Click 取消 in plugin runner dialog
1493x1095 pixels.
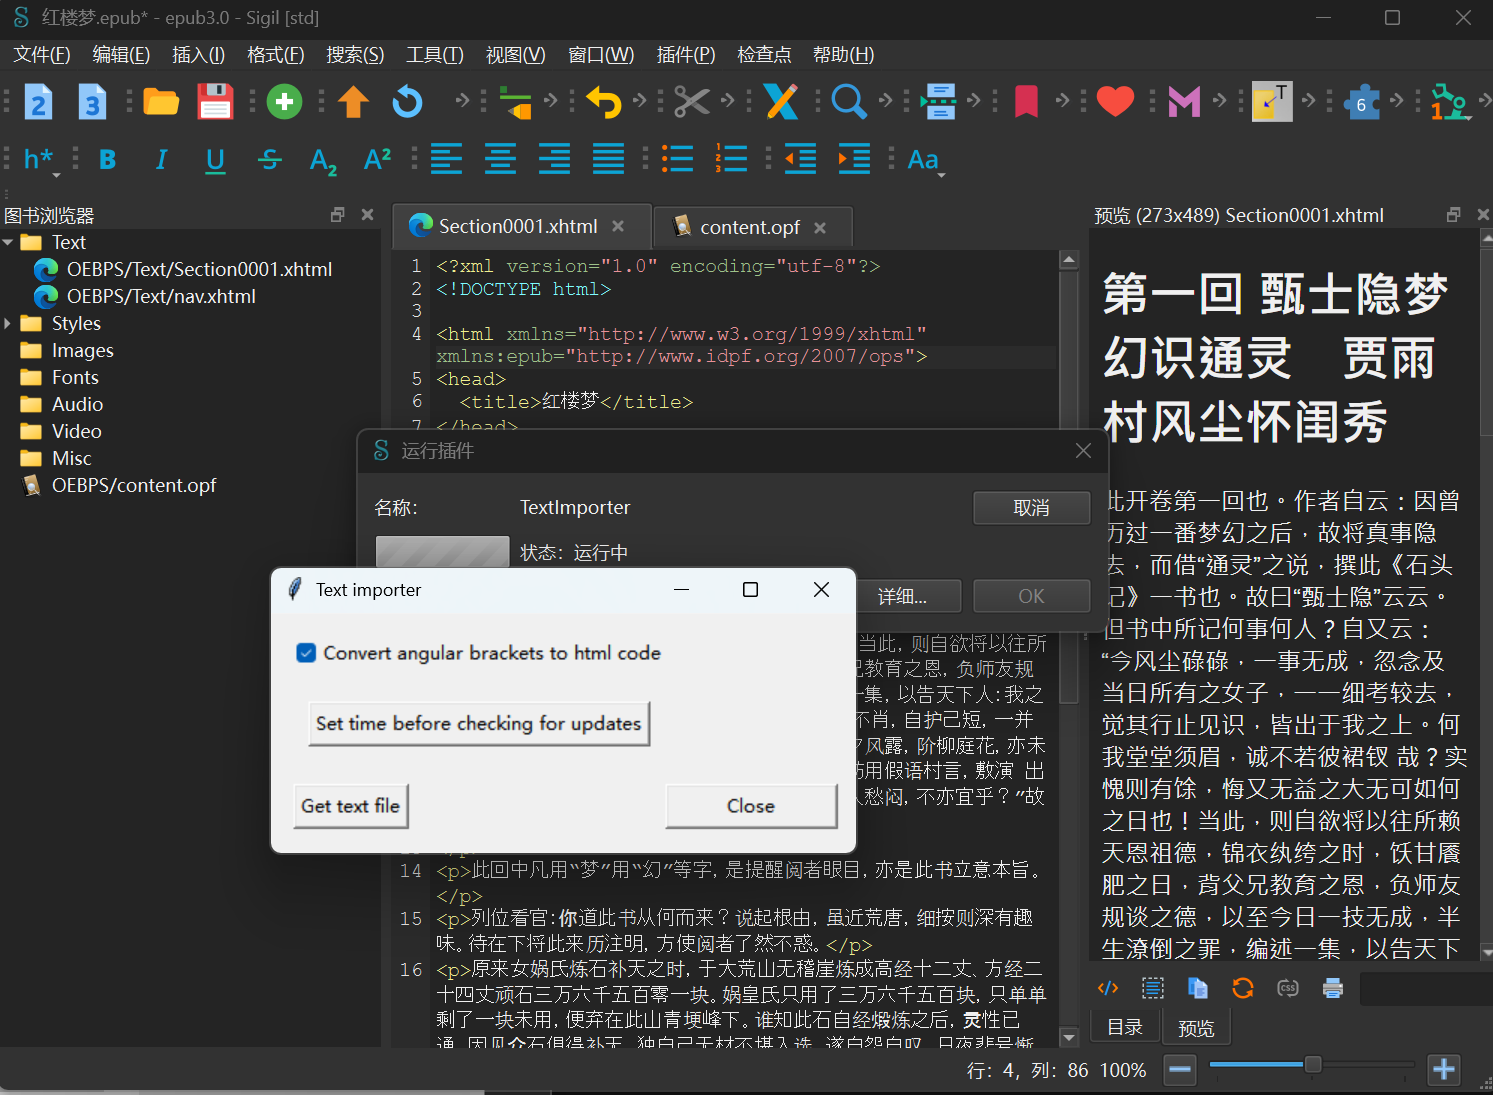pos(1031,508)
